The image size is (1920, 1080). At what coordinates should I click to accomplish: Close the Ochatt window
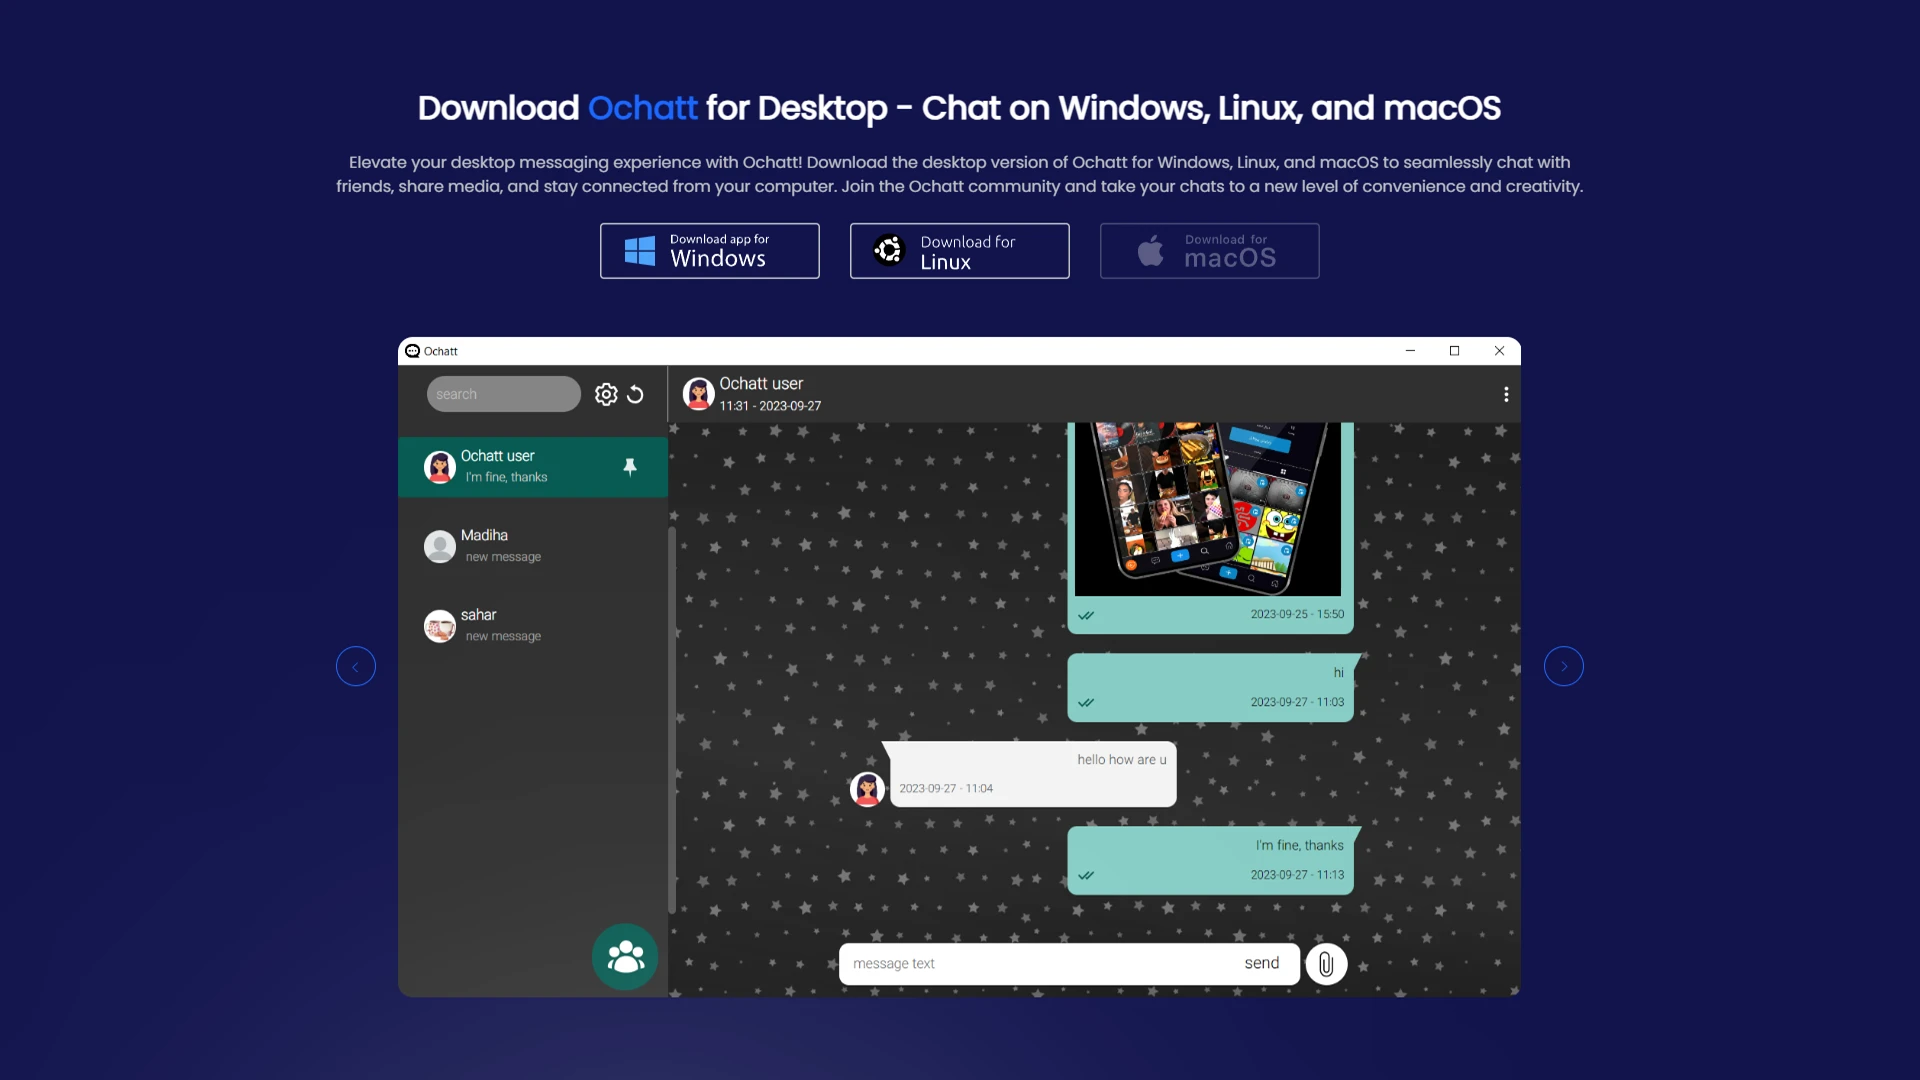click(1499, 351)
